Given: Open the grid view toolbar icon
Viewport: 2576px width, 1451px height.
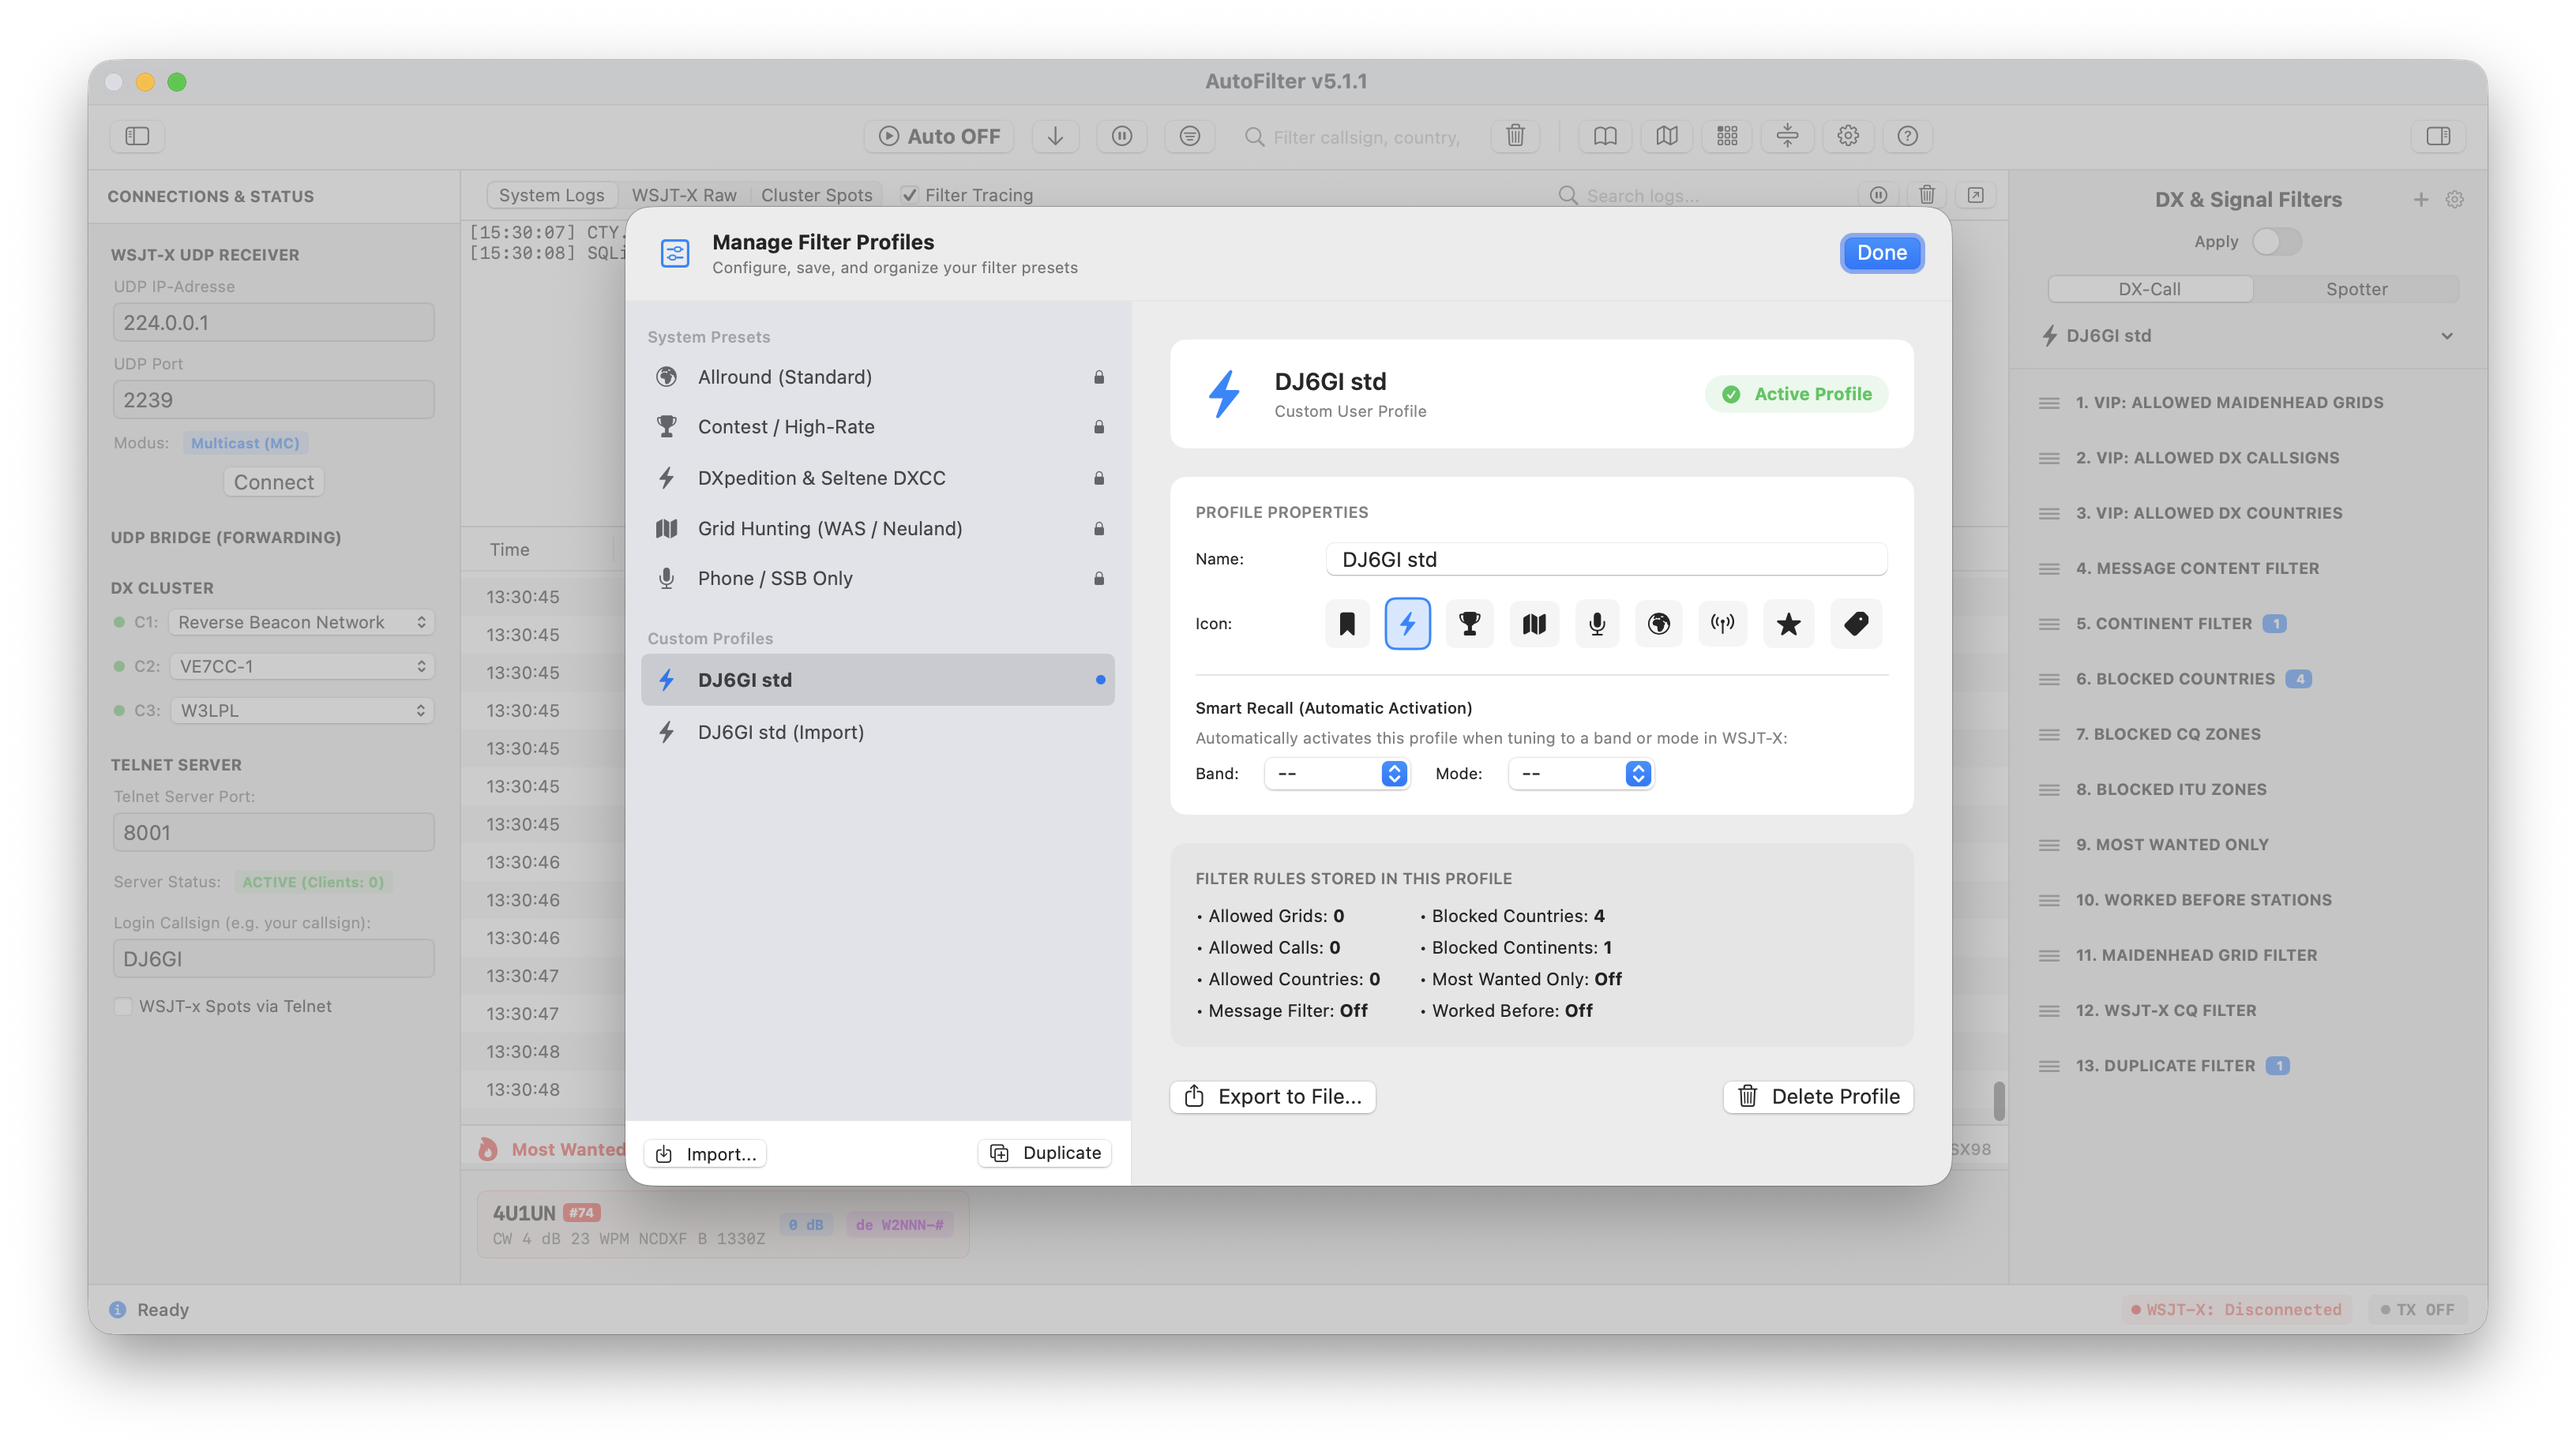Looking at the screenshot, I should pyautogui.click(x=1727, y=136).
